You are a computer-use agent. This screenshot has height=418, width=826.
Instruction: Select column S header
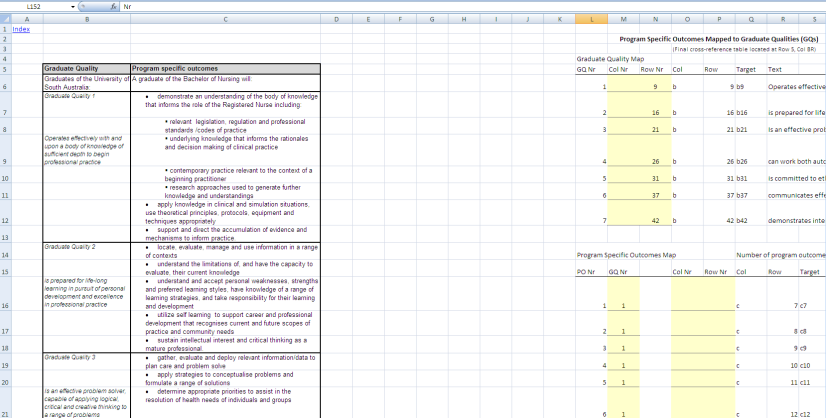(x=814, y=20)
